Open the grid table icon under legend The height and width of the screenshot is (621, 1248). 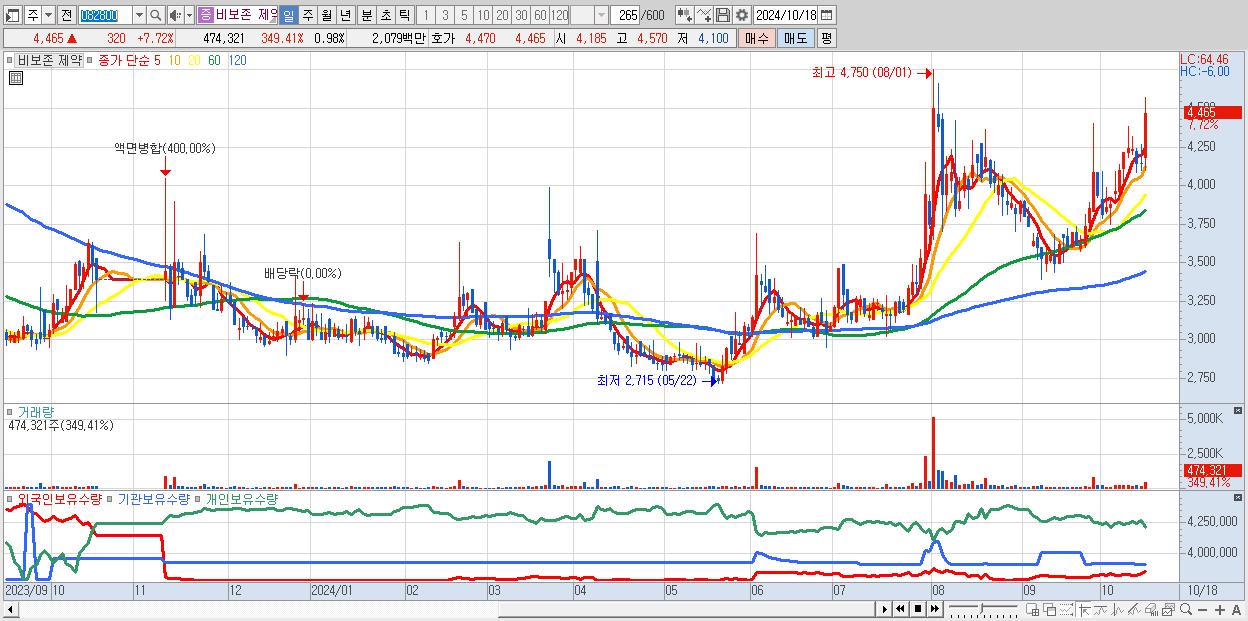[x=16, y=77]
